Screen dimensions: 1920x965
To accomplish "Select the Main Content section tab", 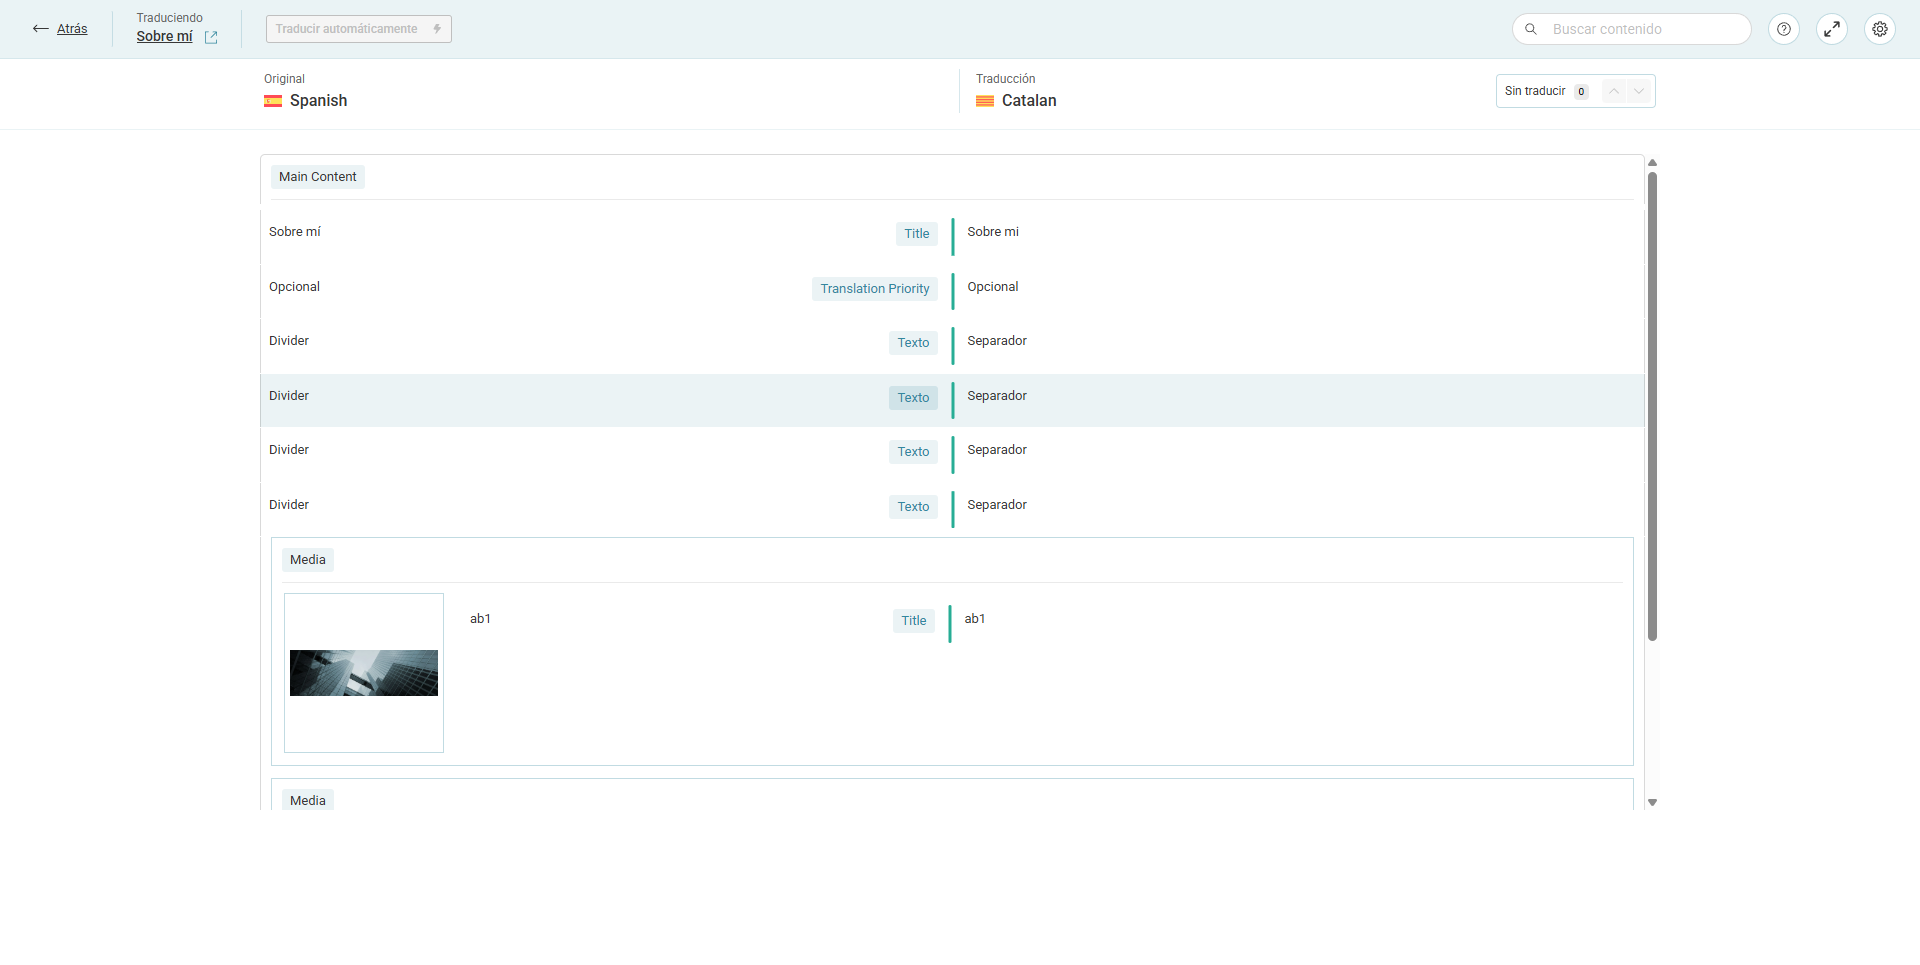I will tap(317, 177).
